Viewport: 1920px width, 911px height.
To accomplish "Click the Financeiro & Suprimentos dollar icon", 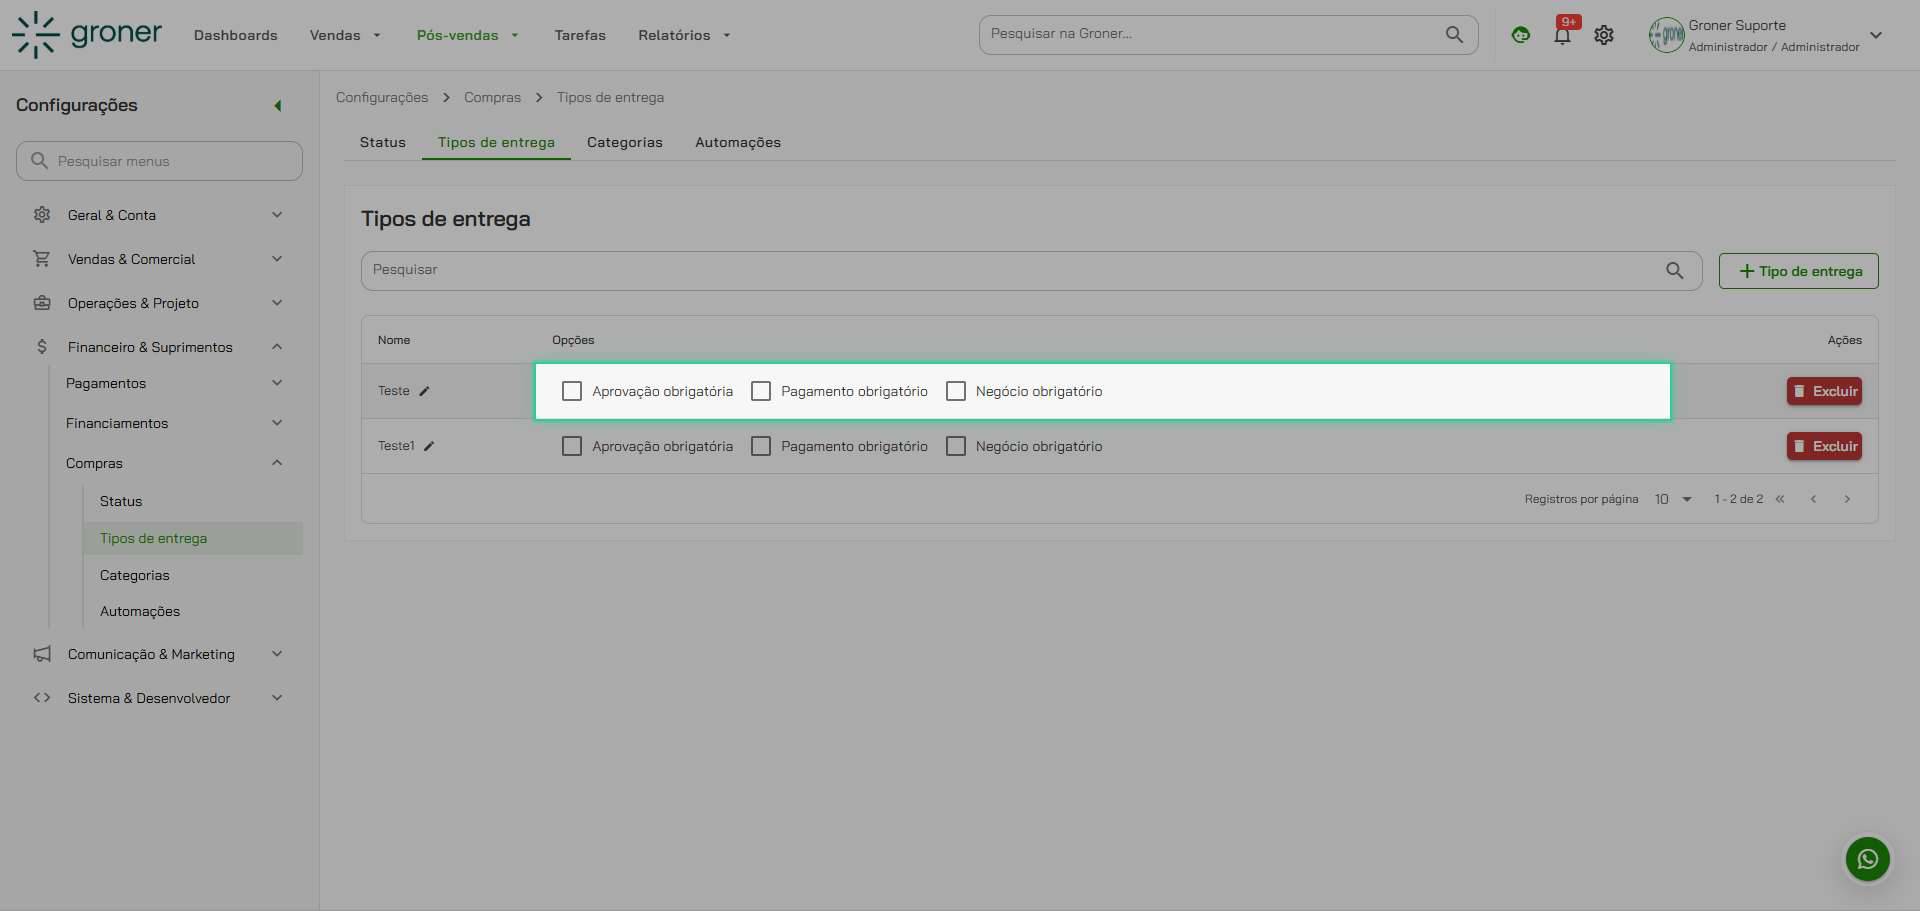I will (41, 346).
